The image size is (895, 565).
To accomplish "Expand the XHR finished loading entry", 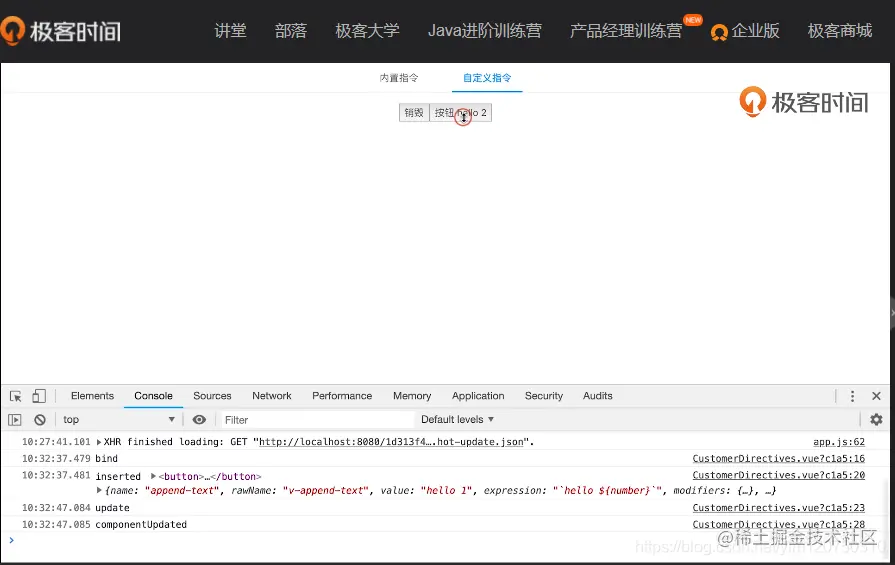I will point(99,442).
